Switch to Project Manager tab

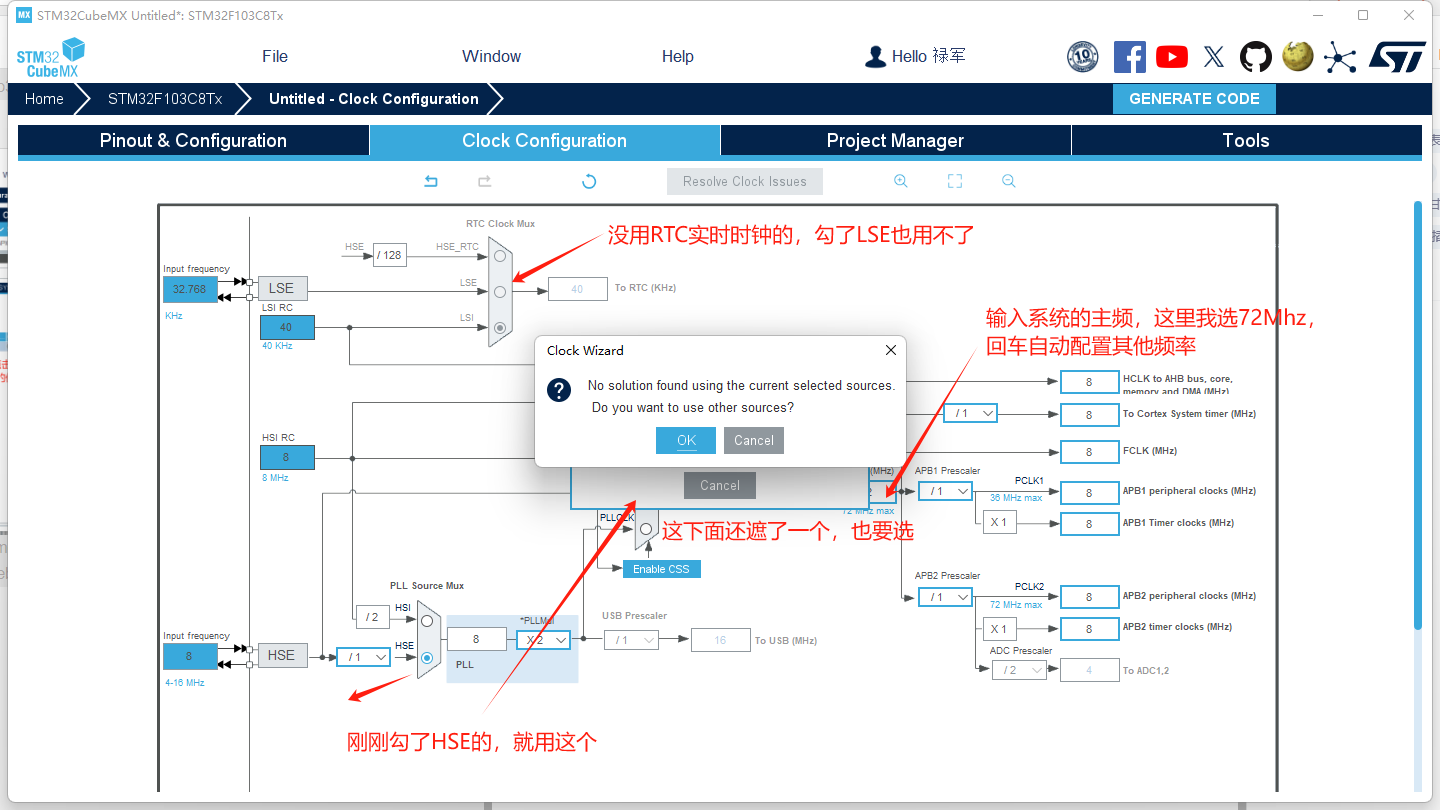click(x=895, y=140)
